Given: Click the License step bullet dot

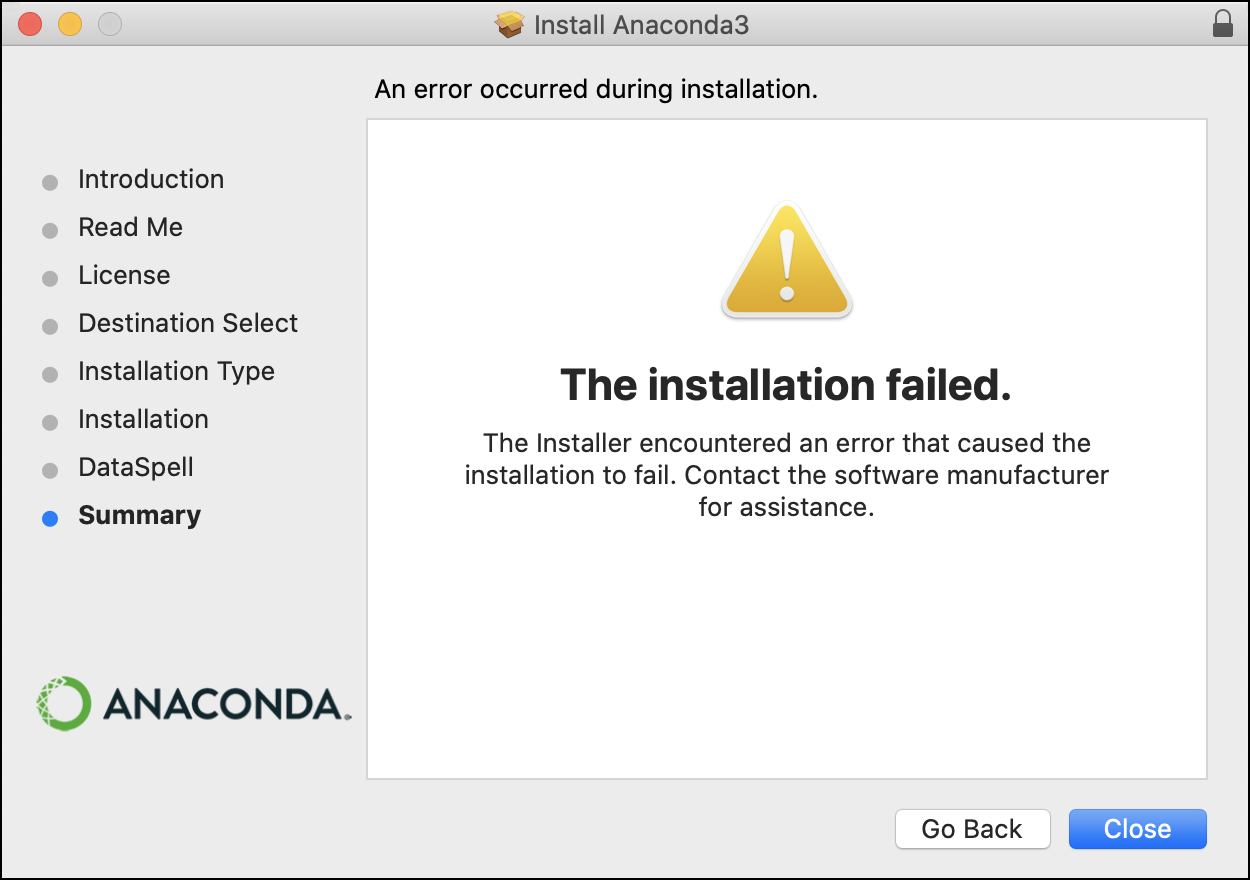Looking at the screenshot, I should click(50, 279).
